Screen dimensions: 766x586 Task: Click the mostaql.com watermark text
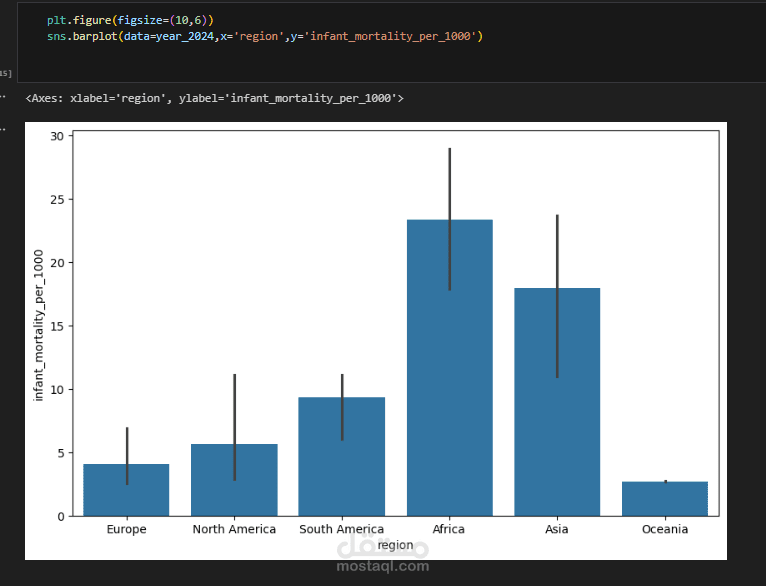(384, 566)
